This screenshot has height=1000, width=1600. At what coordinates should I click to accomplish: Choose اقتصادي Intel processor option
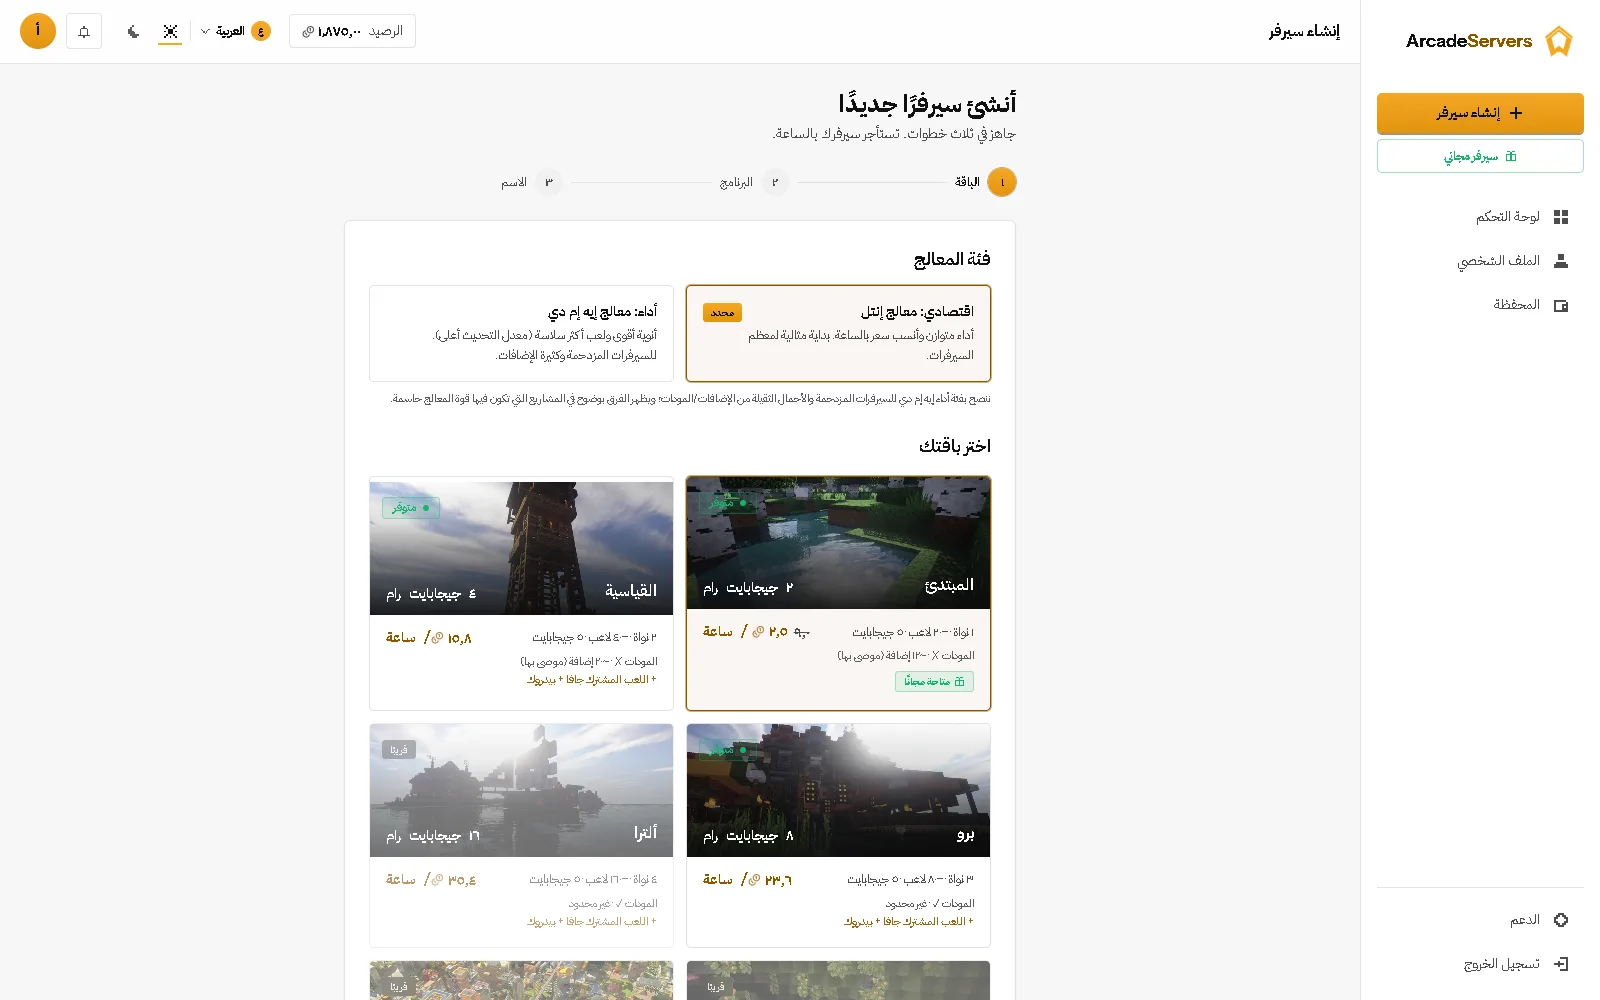pyautogui.click(x=838, y=333)
